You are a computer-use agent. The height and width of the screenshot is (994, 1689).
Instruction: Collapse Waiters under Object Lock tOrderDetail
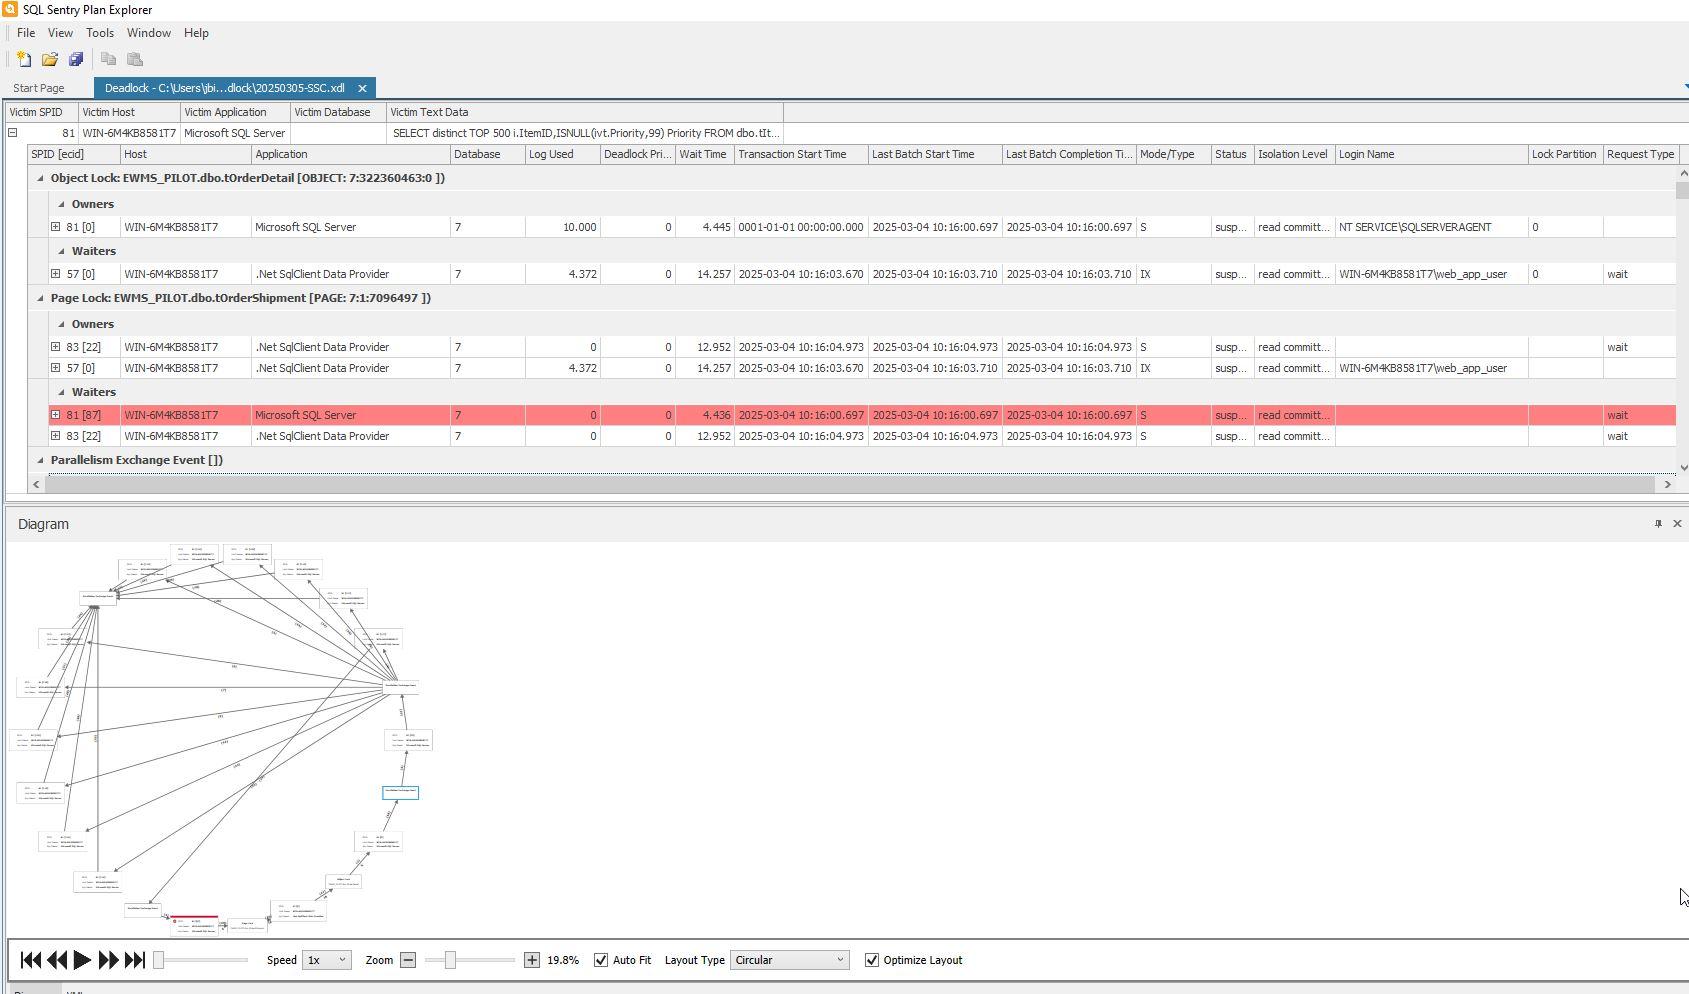61,251
